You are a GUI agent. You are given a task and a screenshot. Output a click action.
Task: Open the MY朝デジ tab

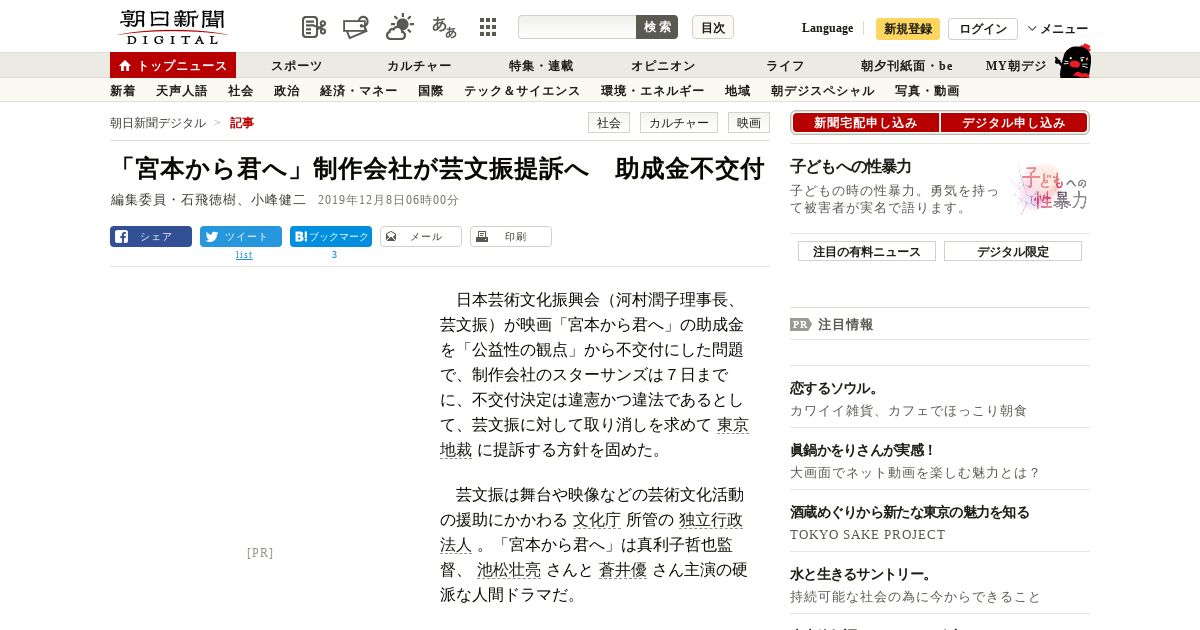tap(1016, 66)
